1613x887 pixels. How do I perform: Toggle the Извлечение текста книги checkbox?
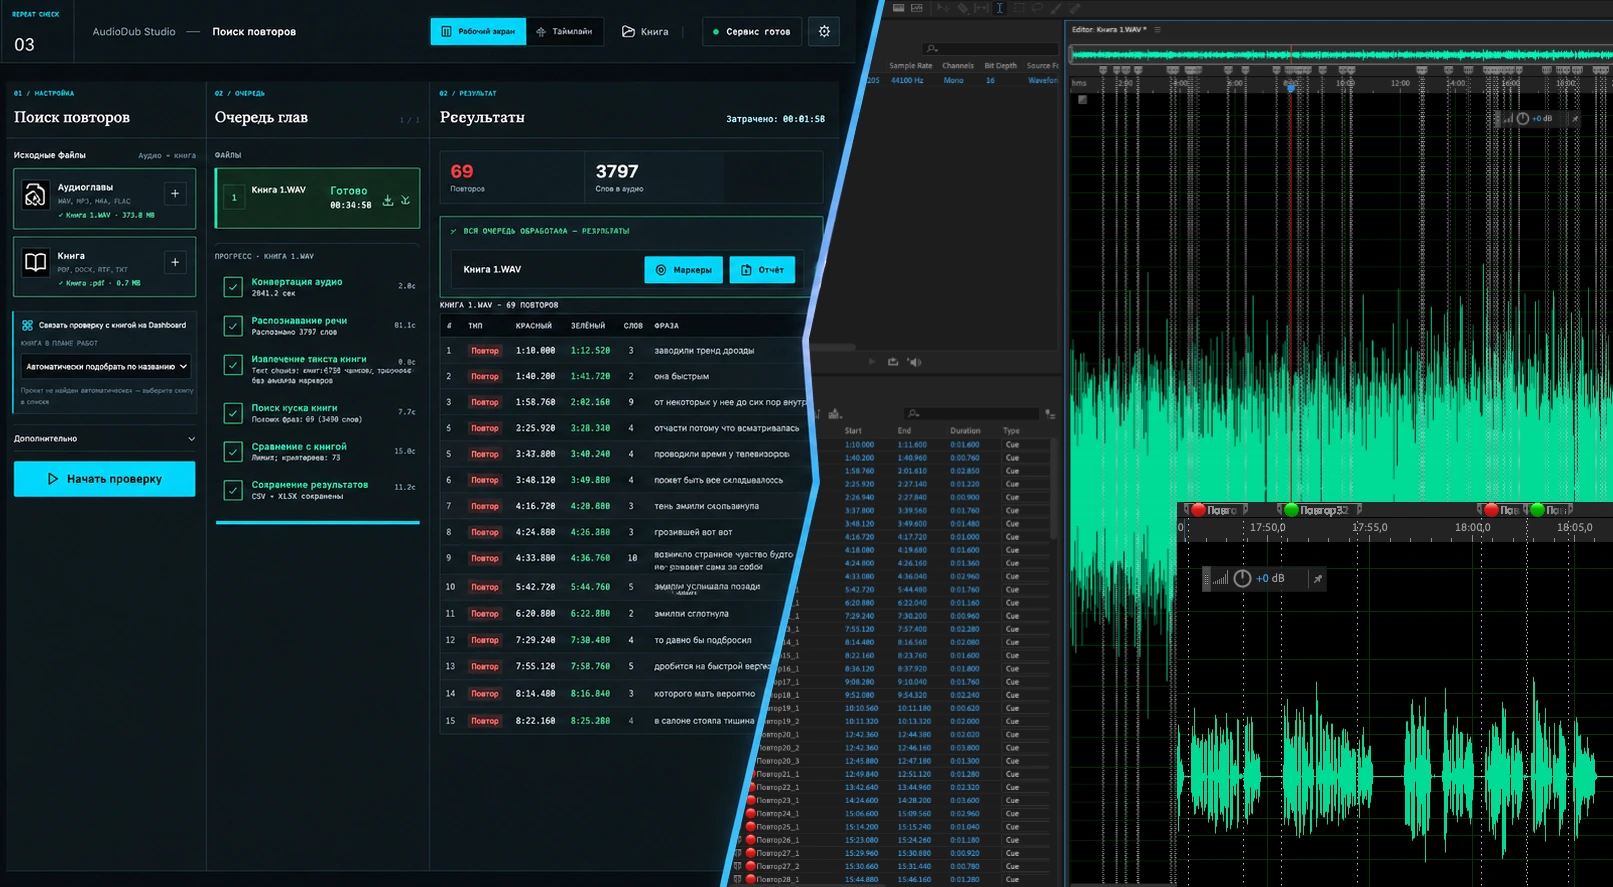(x=233, y=365)
